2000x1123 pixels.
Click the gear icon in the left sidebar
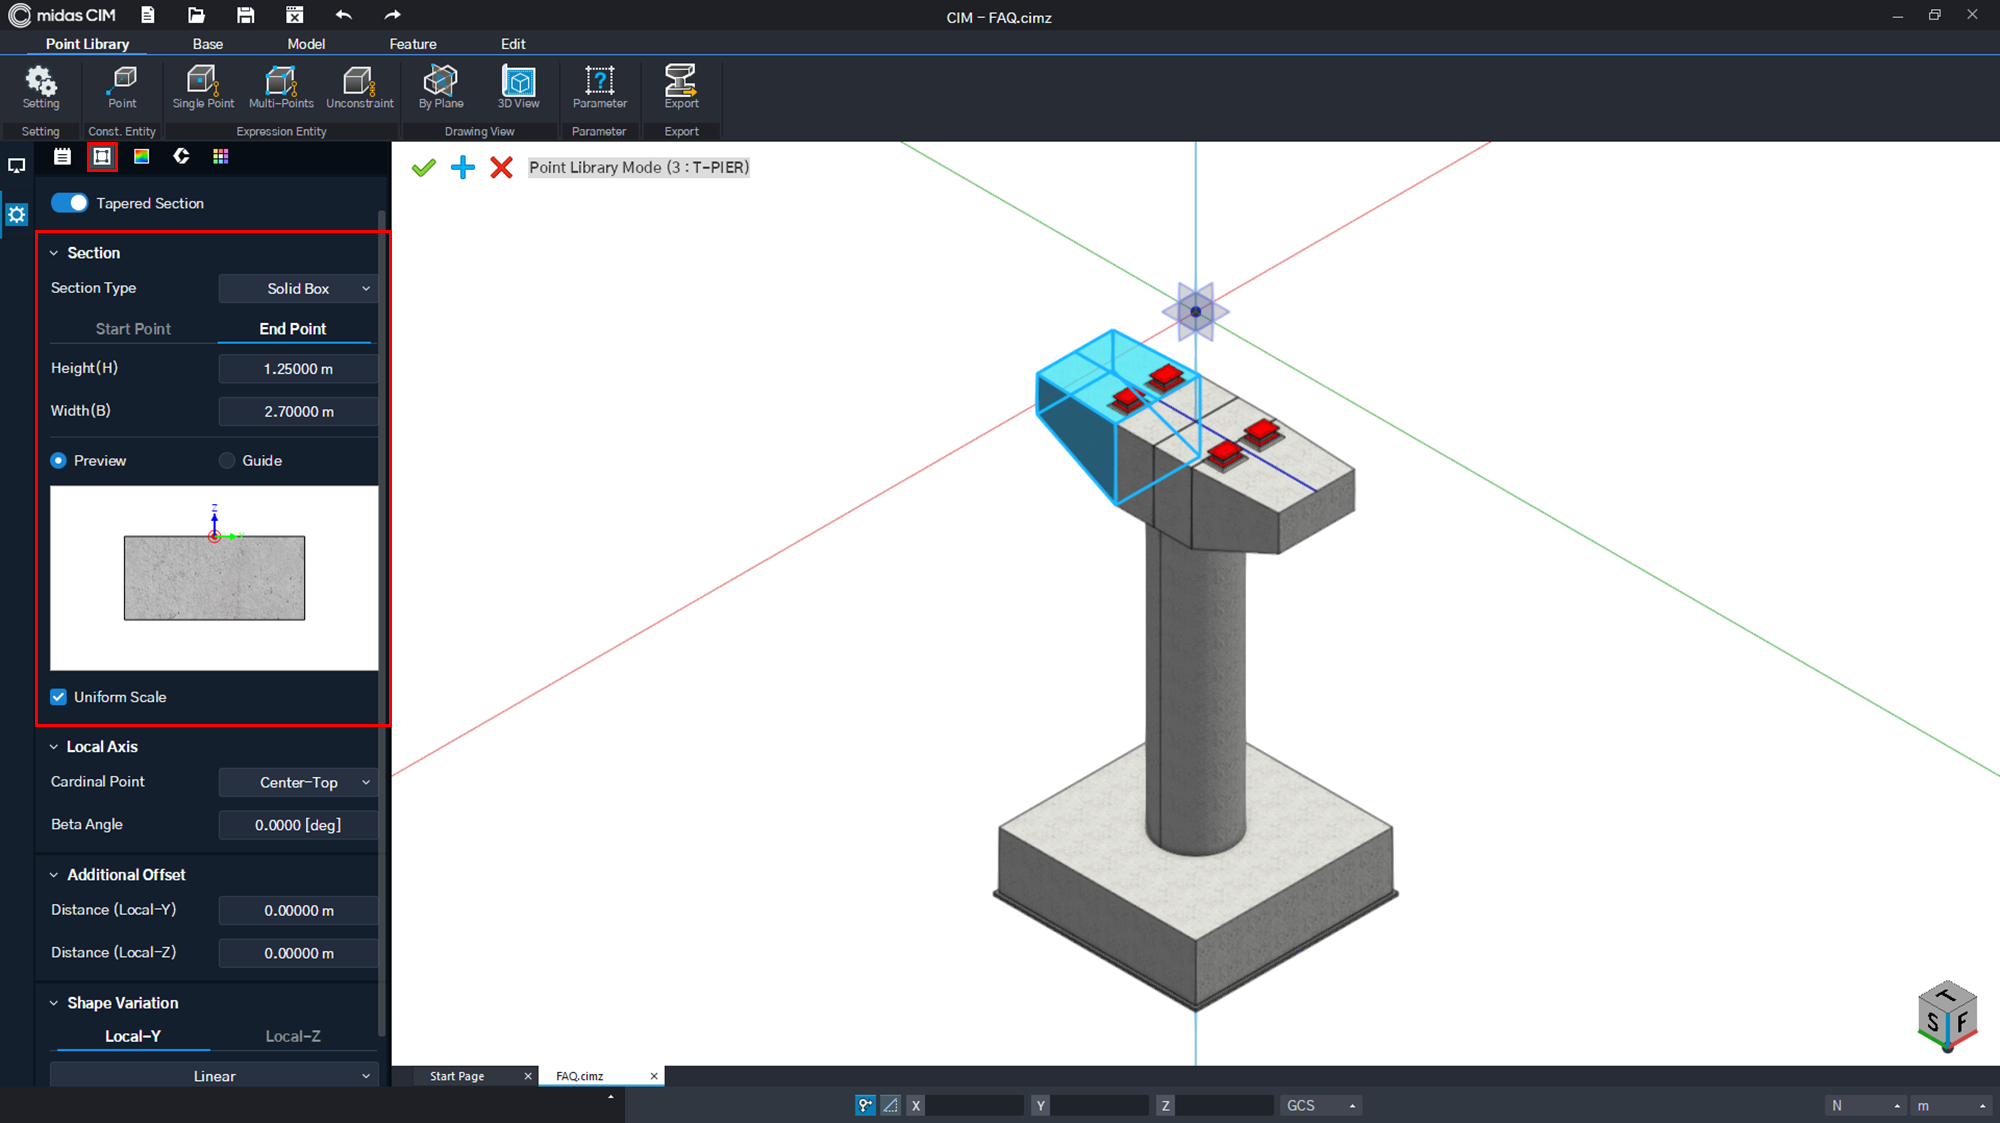17,214
